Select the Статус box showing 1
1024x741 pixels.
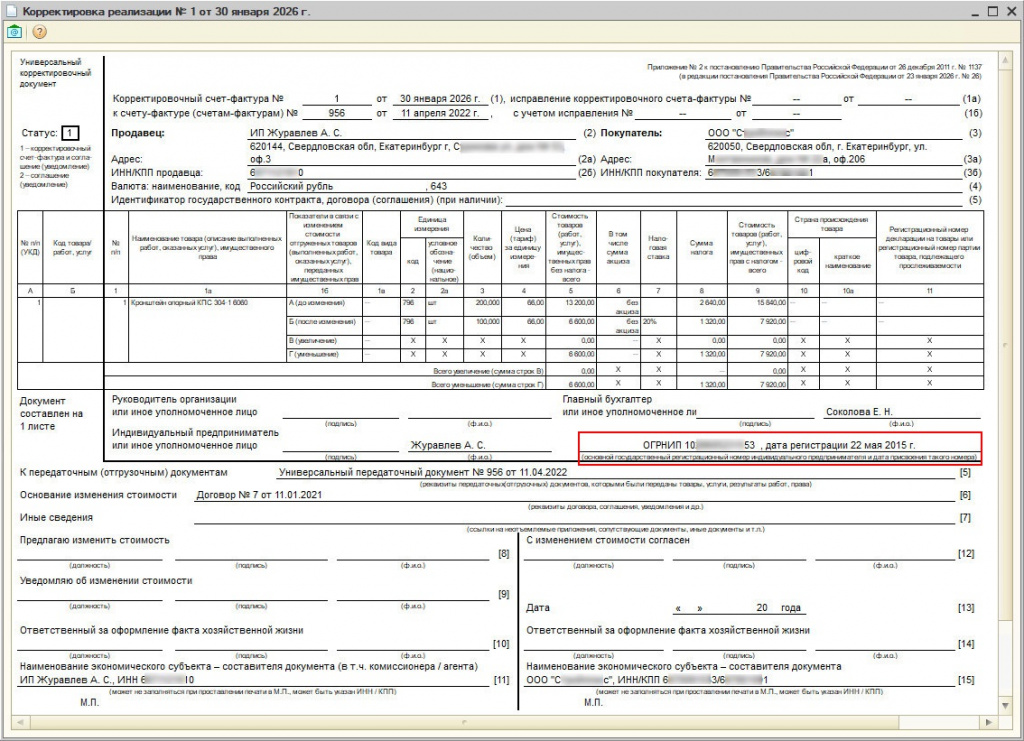coord(70,133)
